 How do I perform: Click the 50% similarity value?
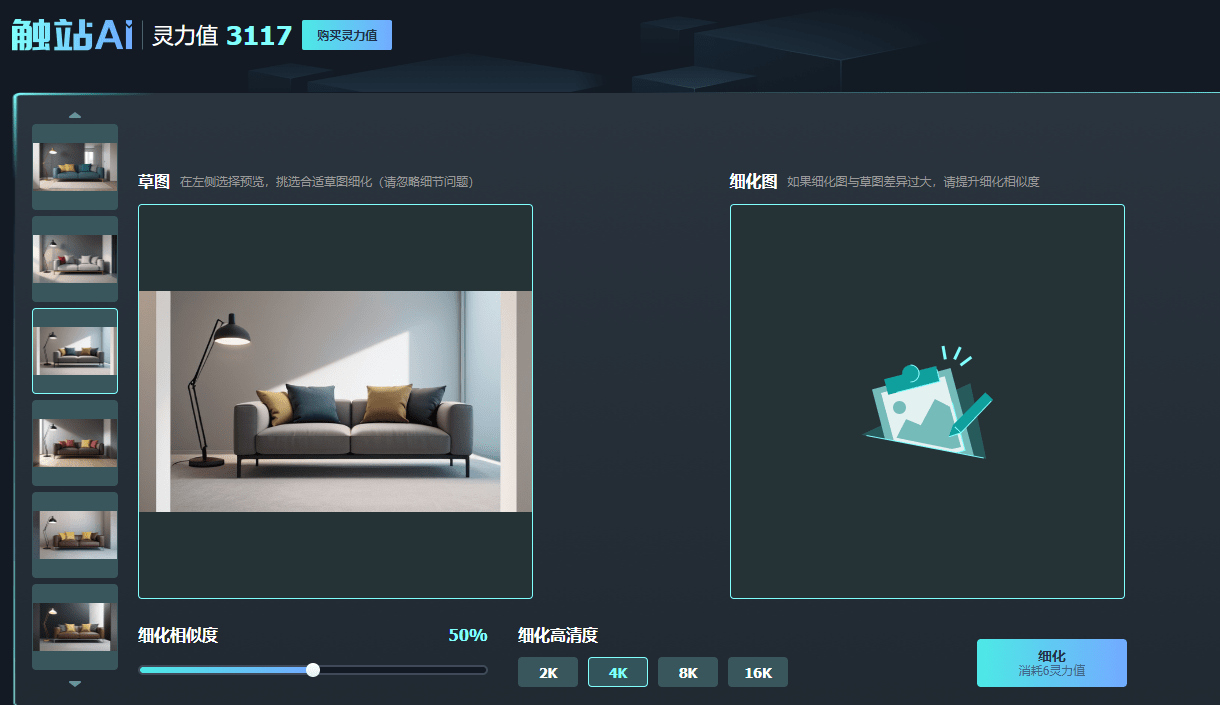coord(468,635)
